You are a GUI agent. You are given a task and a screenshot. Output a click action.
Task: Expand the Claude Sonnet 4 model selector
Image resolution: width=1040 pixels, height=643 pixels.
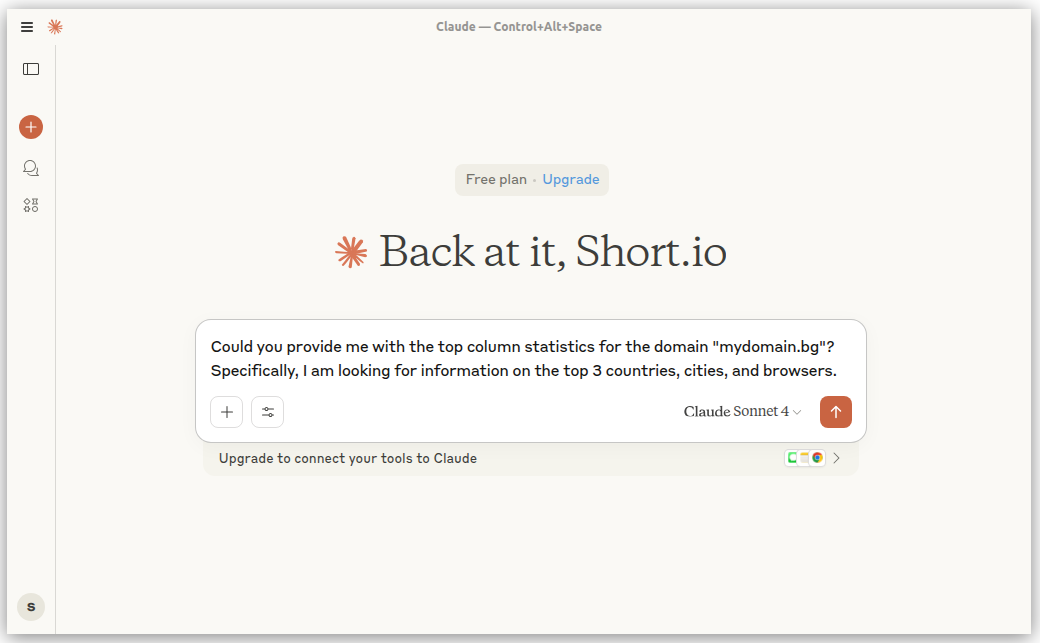click(x=742, y=412)
